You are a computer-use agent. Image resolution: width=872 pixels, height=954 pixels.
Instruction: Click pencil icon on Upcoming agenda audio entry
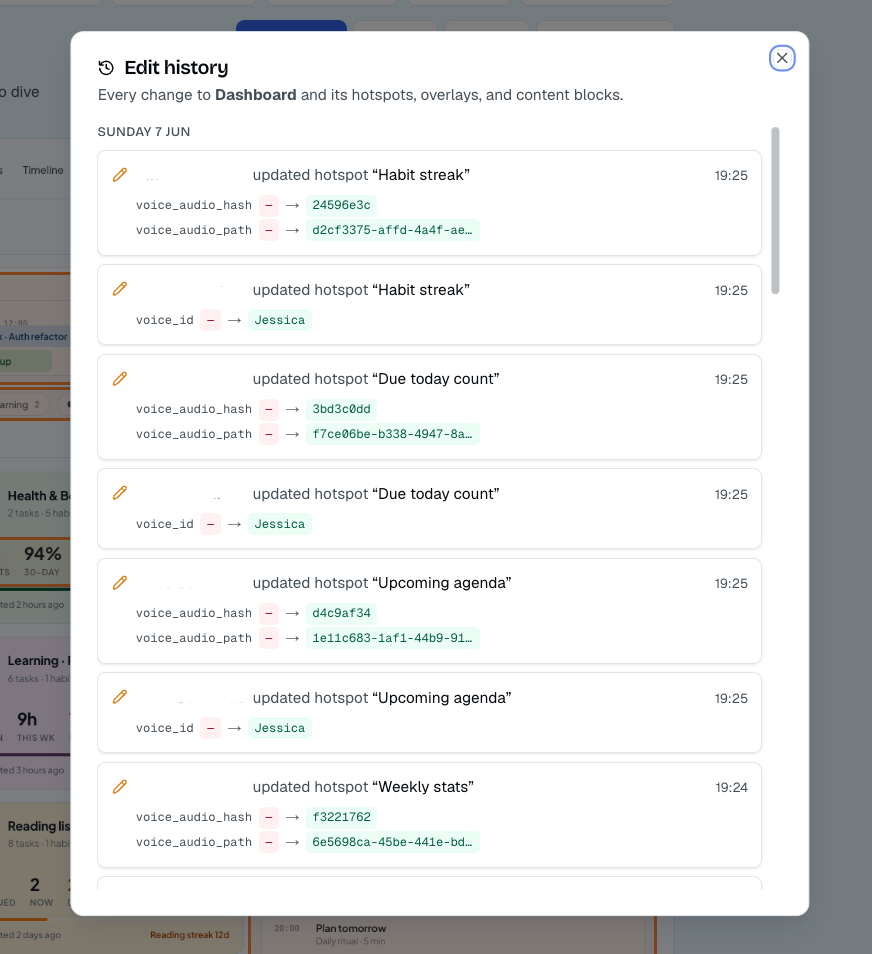coord(120,582)
